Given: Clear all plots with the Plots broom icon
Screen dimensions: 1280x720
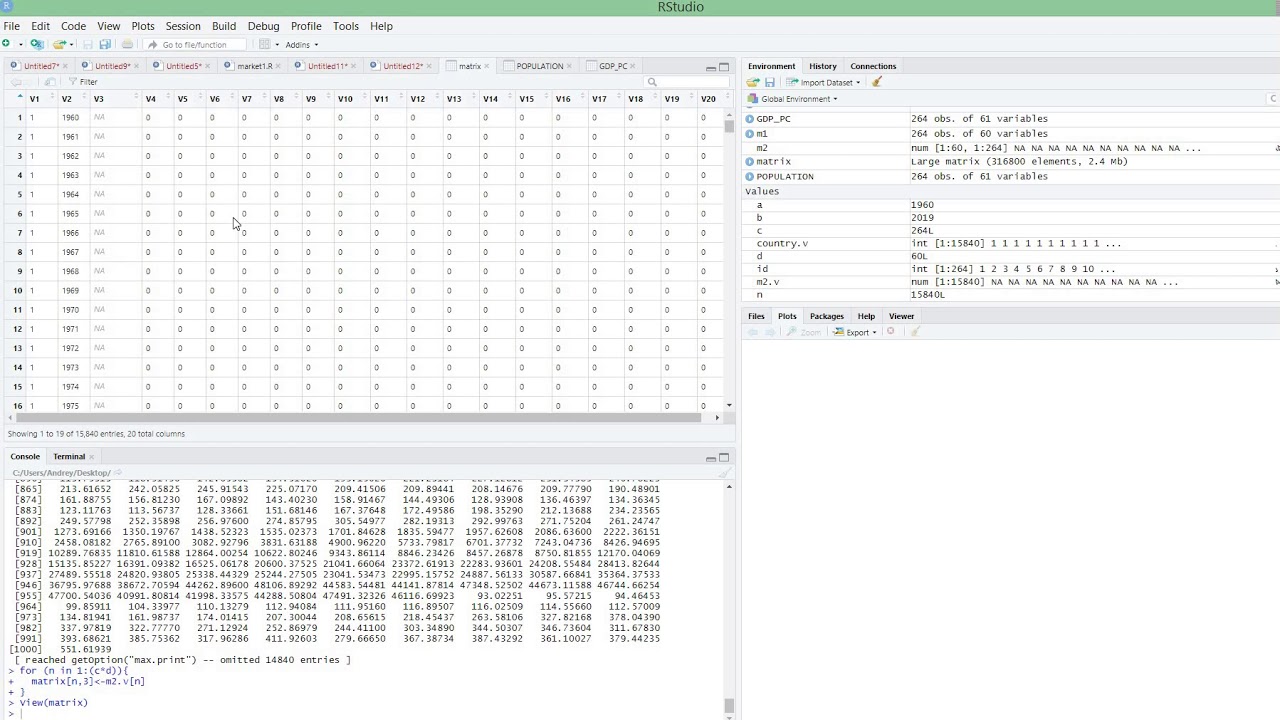Looking at the screenshot, I should 914,332.
